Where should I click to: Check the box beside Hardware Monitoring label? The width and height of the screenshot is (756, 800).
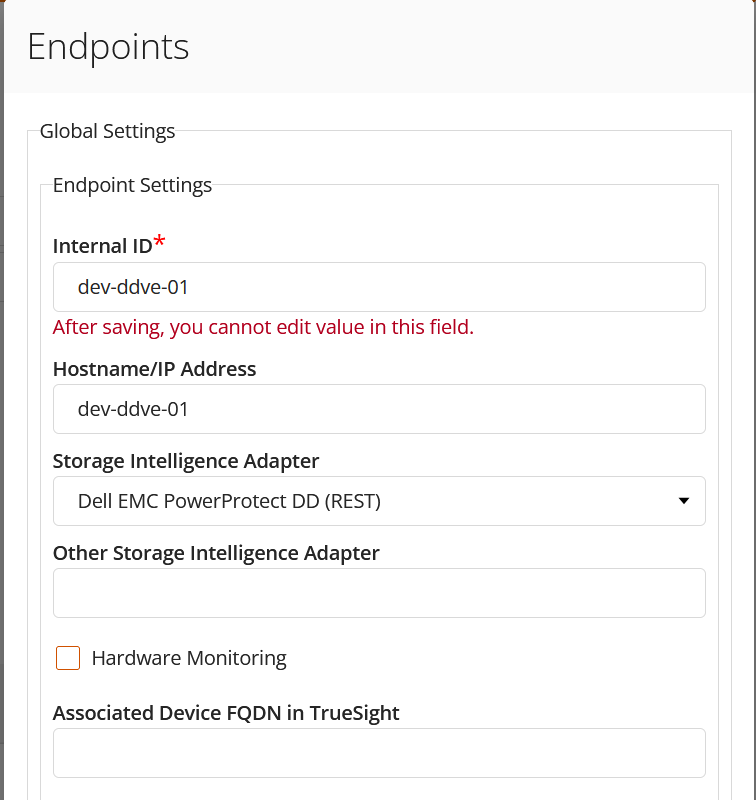(67, 658)
